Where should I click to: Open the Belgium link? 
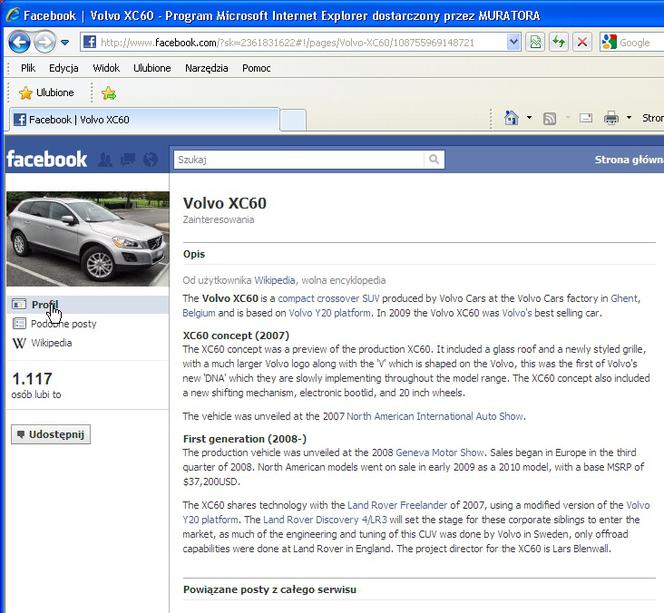[x=199, y=313]
